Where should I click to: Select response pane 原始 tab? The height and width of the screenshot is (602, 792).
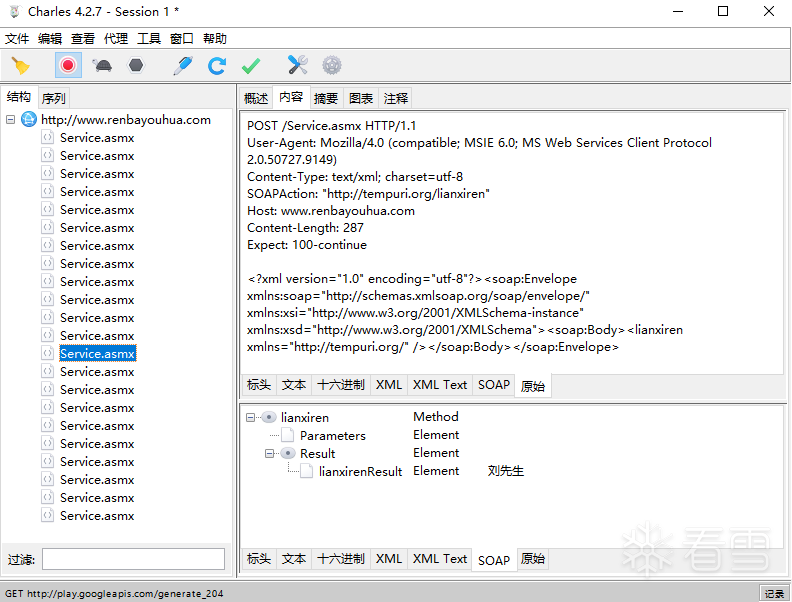tap(533, 559)
